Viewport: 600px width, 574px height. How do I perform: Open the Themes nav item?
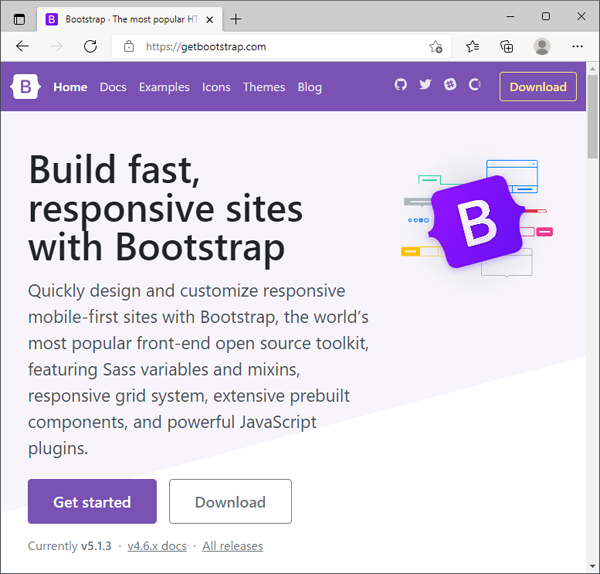point(264,87)
